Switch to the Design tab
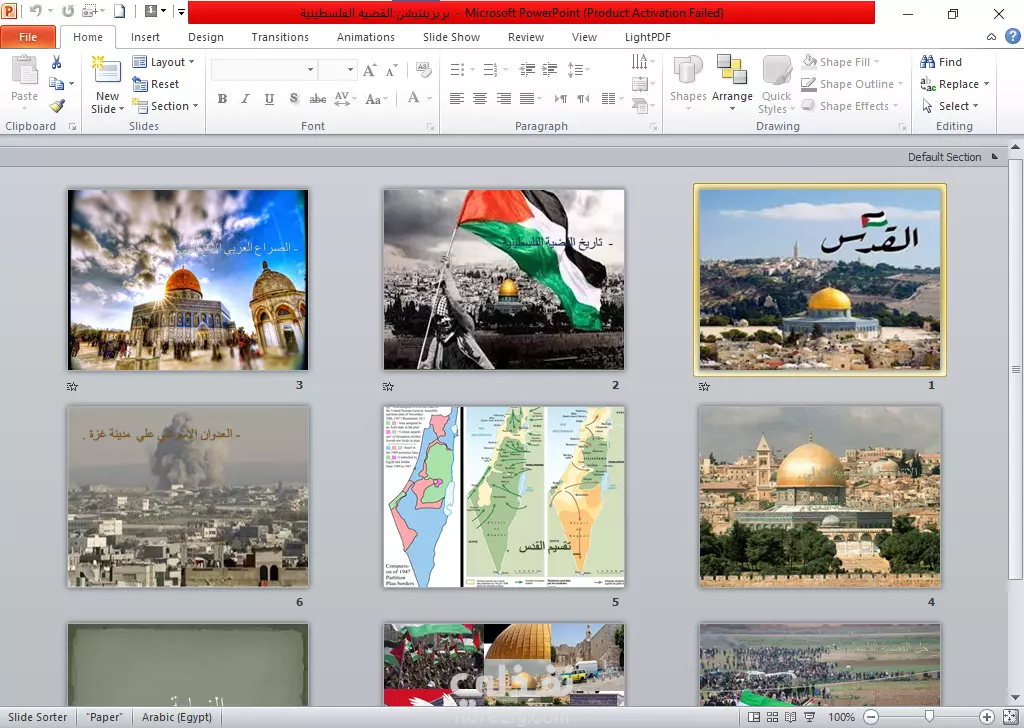Viewport: 1024px width, 728px height. [x=206, y=37]
